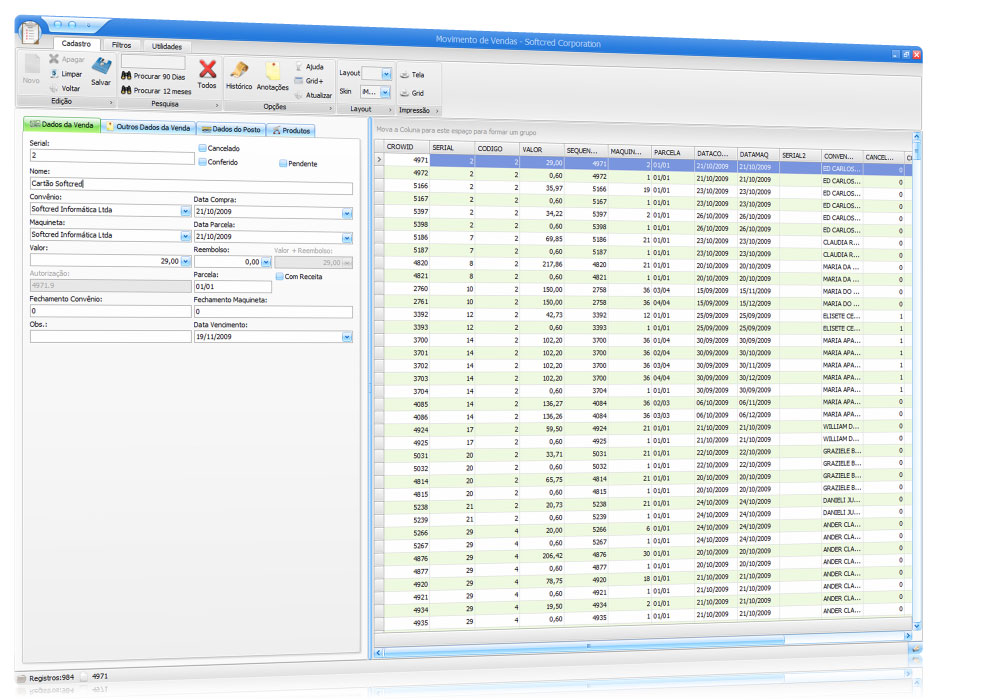Click the Nome input field

coord(190,188)
